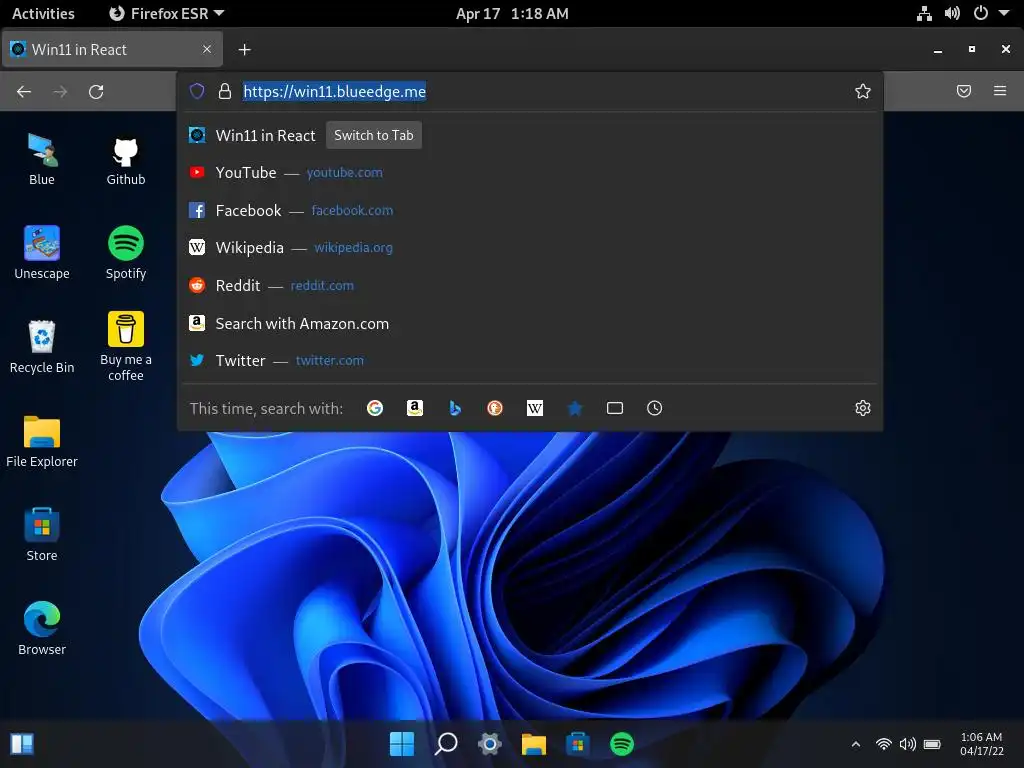Open GNOME network status icon
This screenshot has width=1024, height=768.
[x=924, y=13]
